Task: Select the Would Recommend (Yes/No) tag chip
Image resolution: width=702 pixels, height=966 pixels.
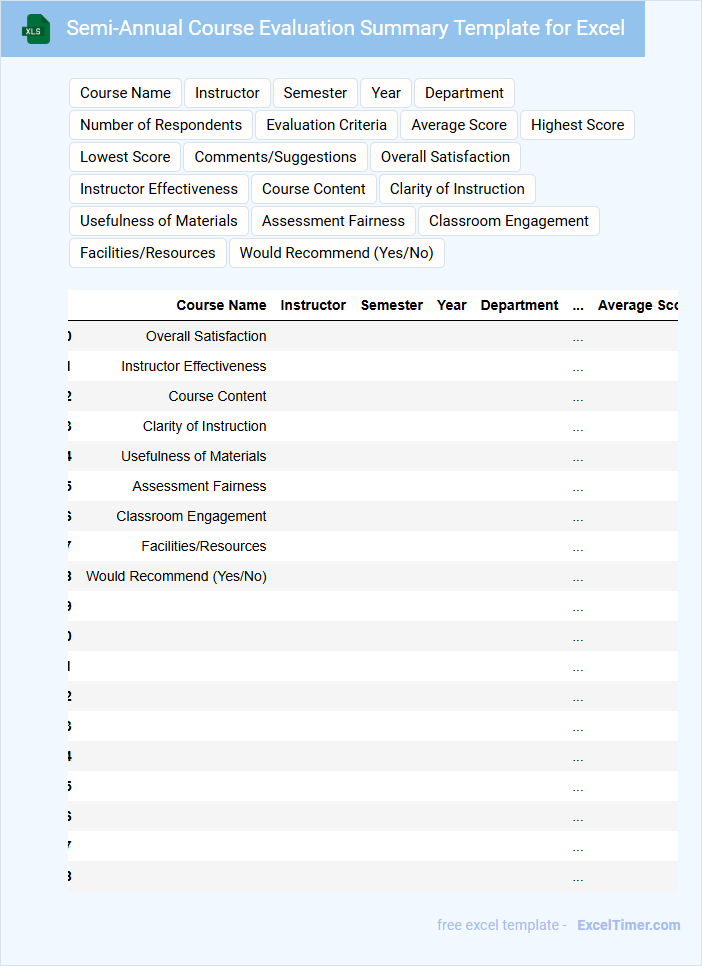Action: 337,253
